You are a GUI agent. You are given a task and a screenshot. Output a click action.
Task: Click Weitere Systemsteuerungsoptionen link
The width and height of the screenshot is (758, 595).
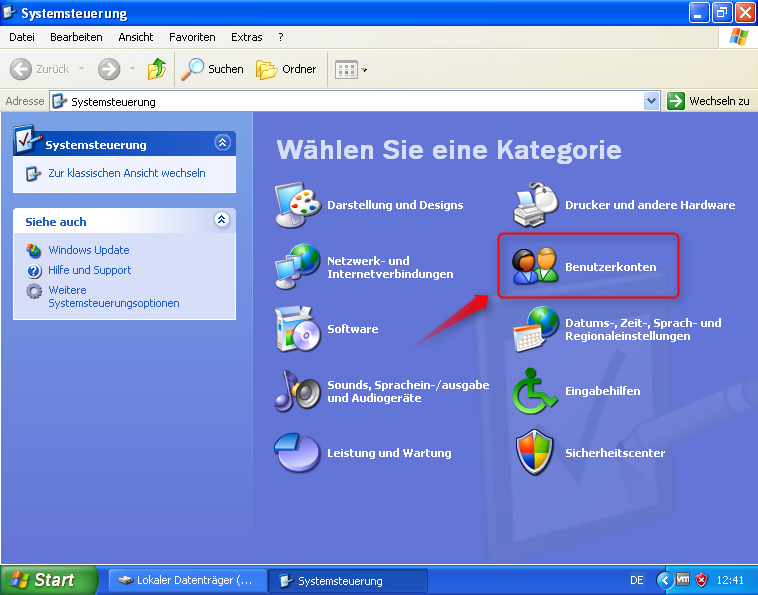[x=114, y=297]
